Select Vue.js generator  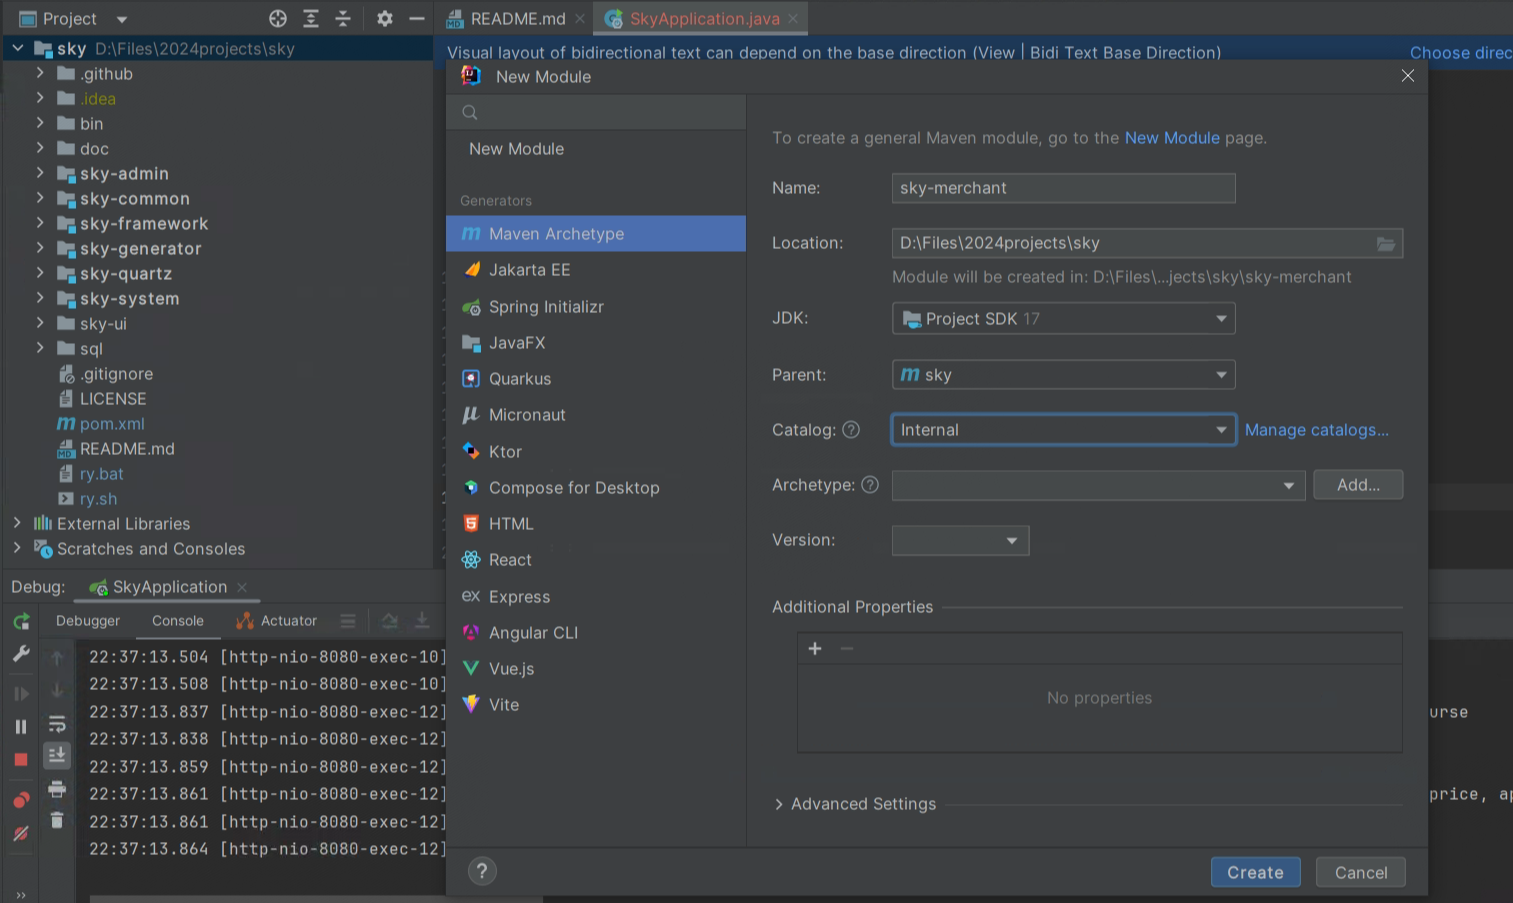(596, 669)
